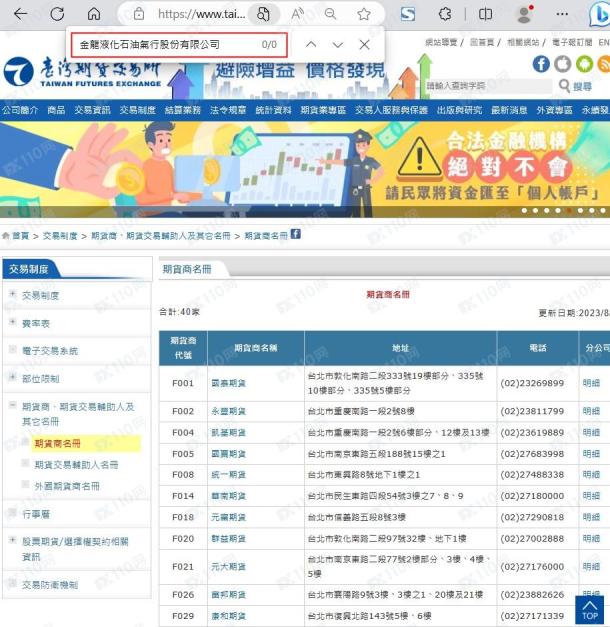
Task: Expand the 交易制度 sidebar tree item
Action: coord(12,294)
